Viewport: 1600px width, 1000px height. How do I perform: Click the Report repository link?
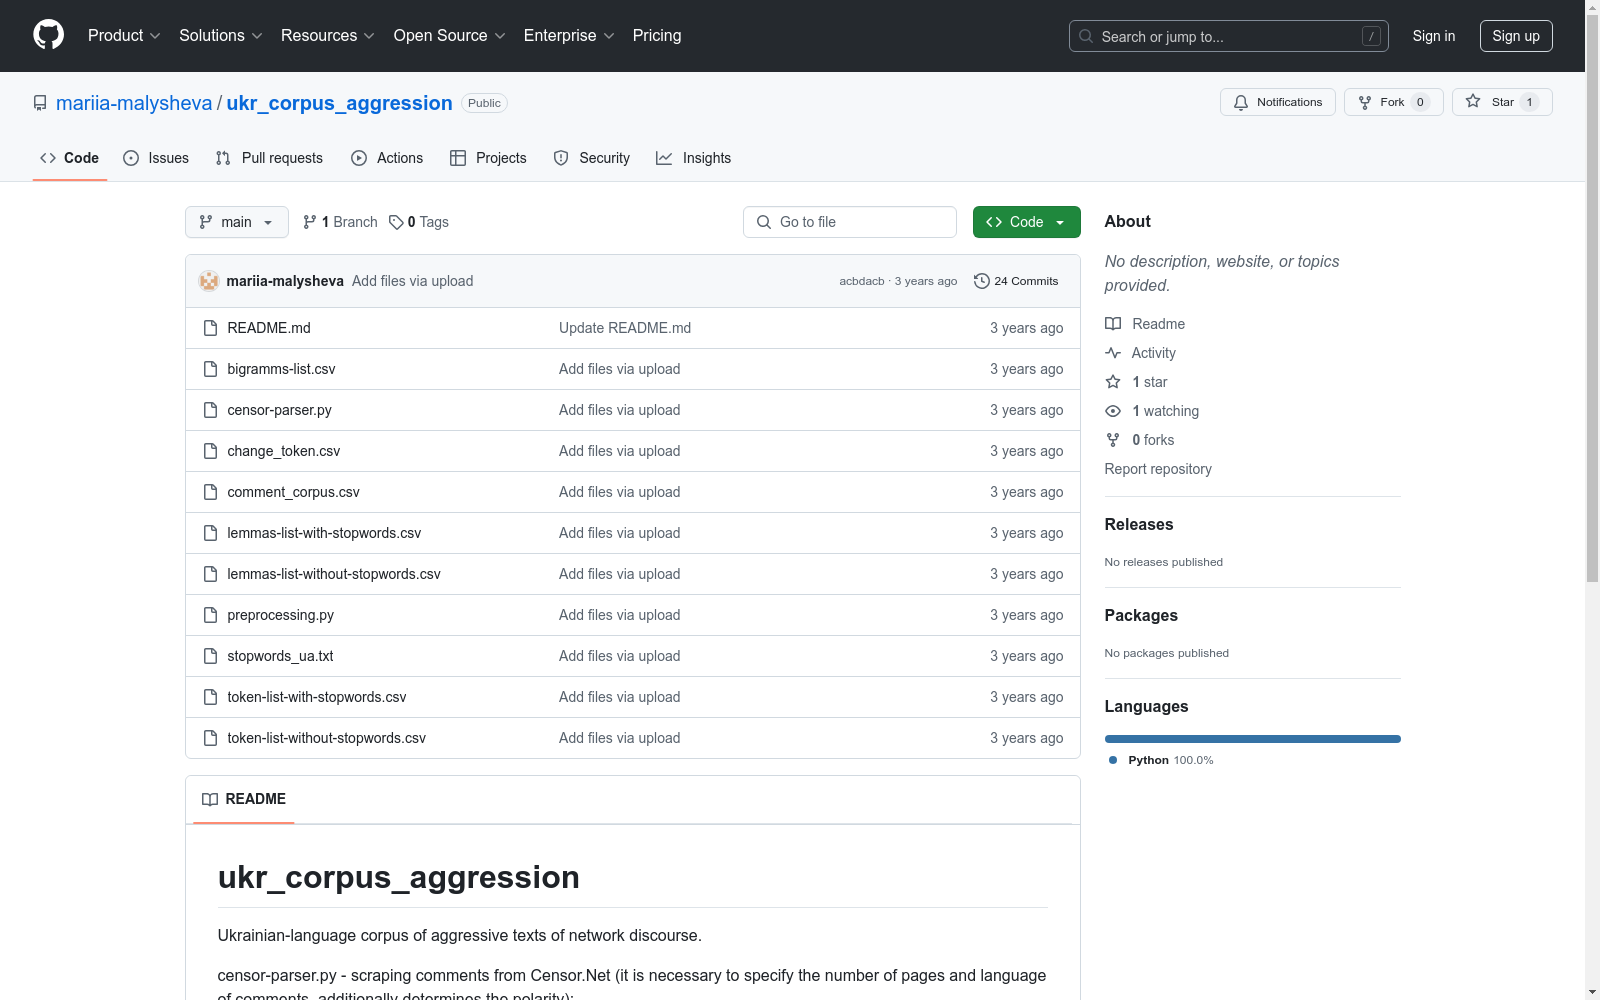coord(1158,469)
